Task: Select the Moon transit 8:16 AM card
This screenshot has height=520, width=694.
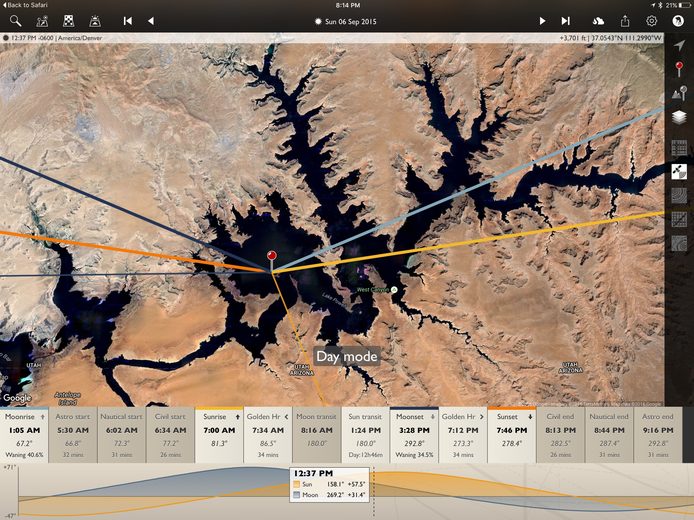Action: tap(316, 435)
